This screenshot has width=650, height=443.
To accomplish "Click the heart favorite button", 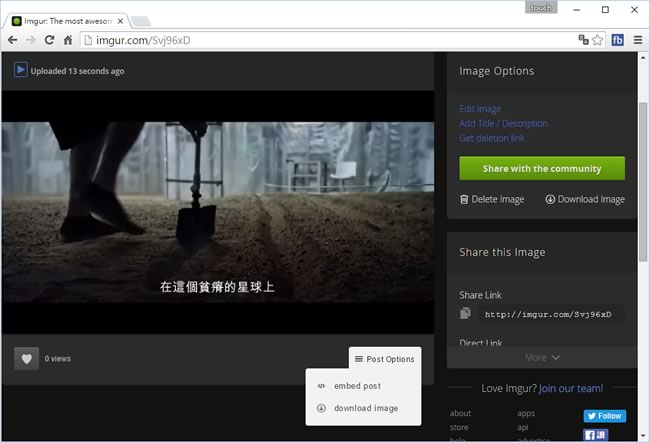I will [27, 358].
